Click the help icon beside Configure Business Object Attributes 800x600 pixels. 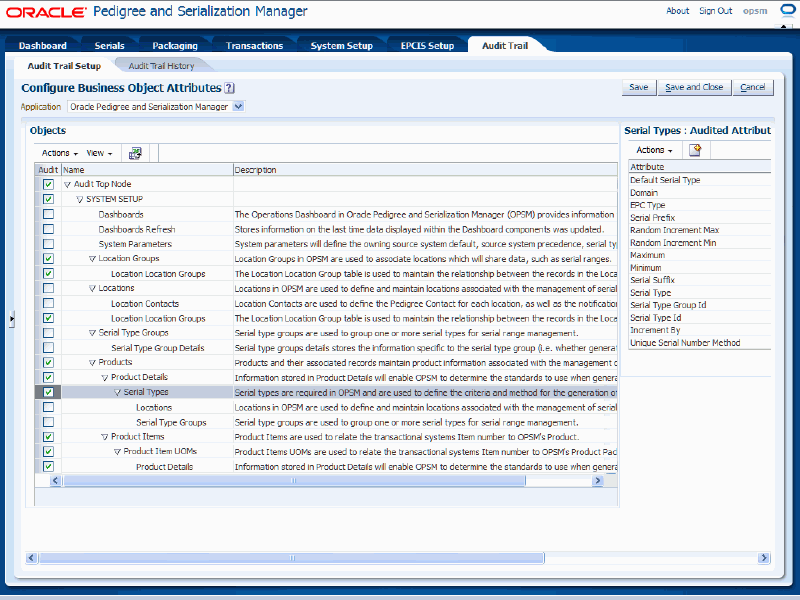(230, 88)
